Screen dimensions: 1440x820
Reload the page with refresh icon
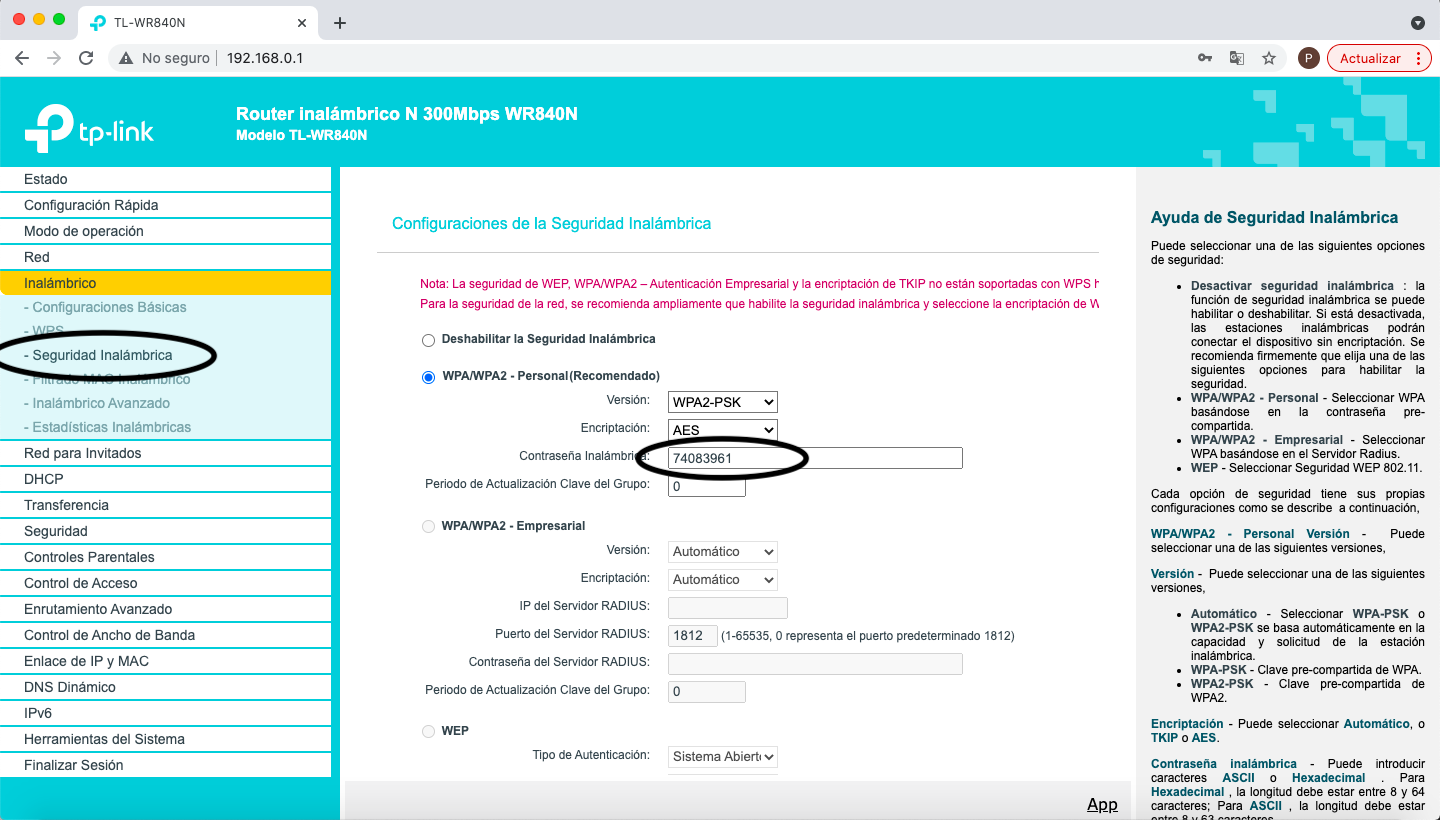86,58
